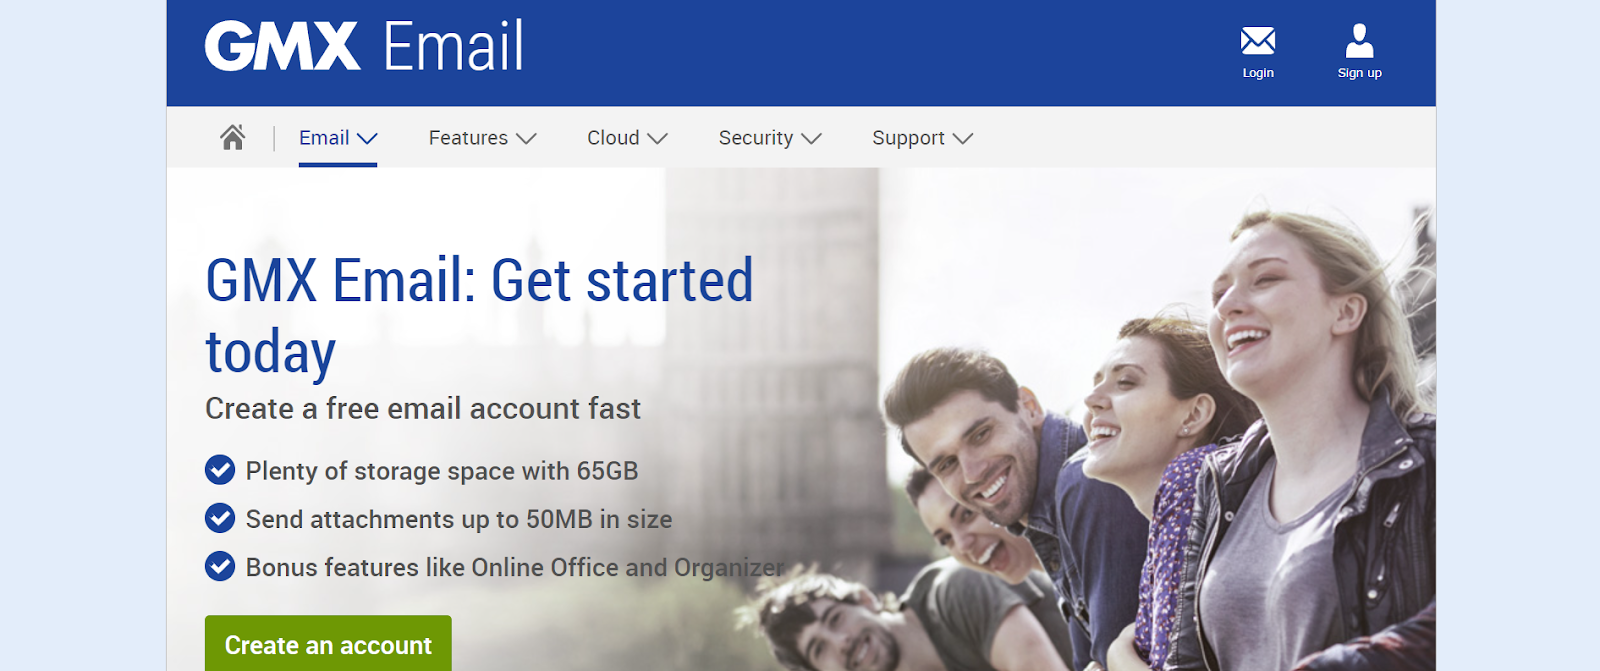This screenshot has height=671, width=1600.
Task: Open Login via the envelope icon
Action: point(1258,41)
